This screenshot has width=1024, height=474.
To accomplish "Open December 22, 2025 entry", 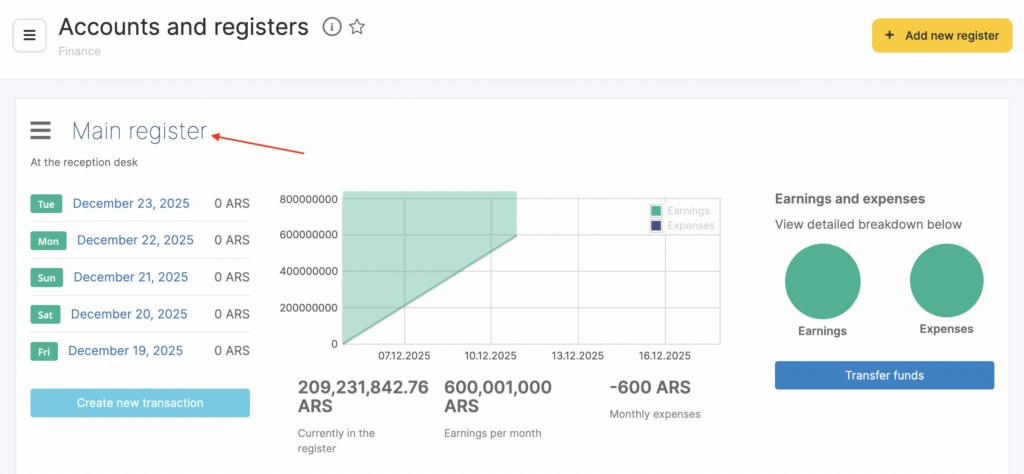I will coord(135,240).
